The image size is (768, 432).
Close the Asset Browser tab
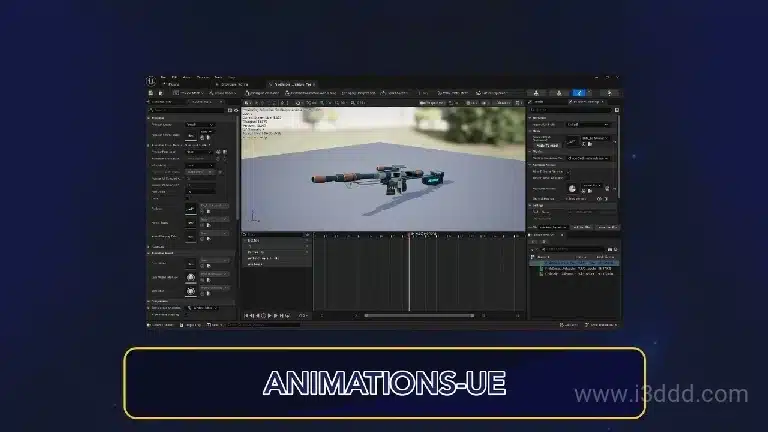(562, 235)
